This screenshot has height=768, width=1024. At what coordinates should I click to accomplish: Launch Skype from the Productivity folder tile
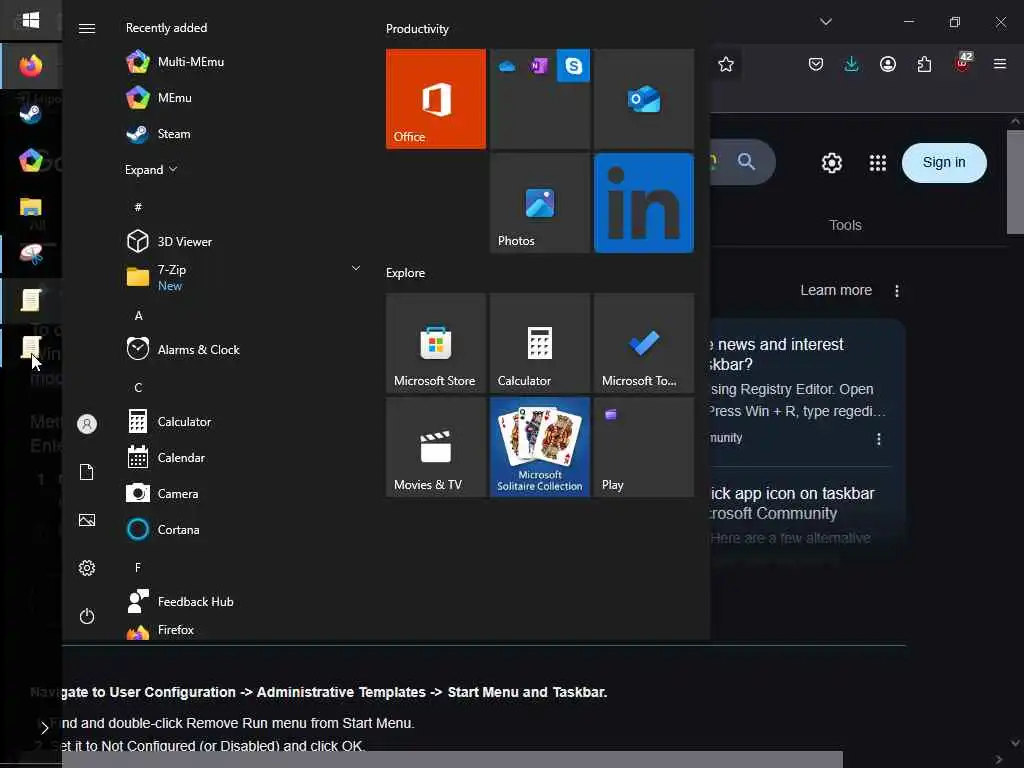tap(573, 65)
